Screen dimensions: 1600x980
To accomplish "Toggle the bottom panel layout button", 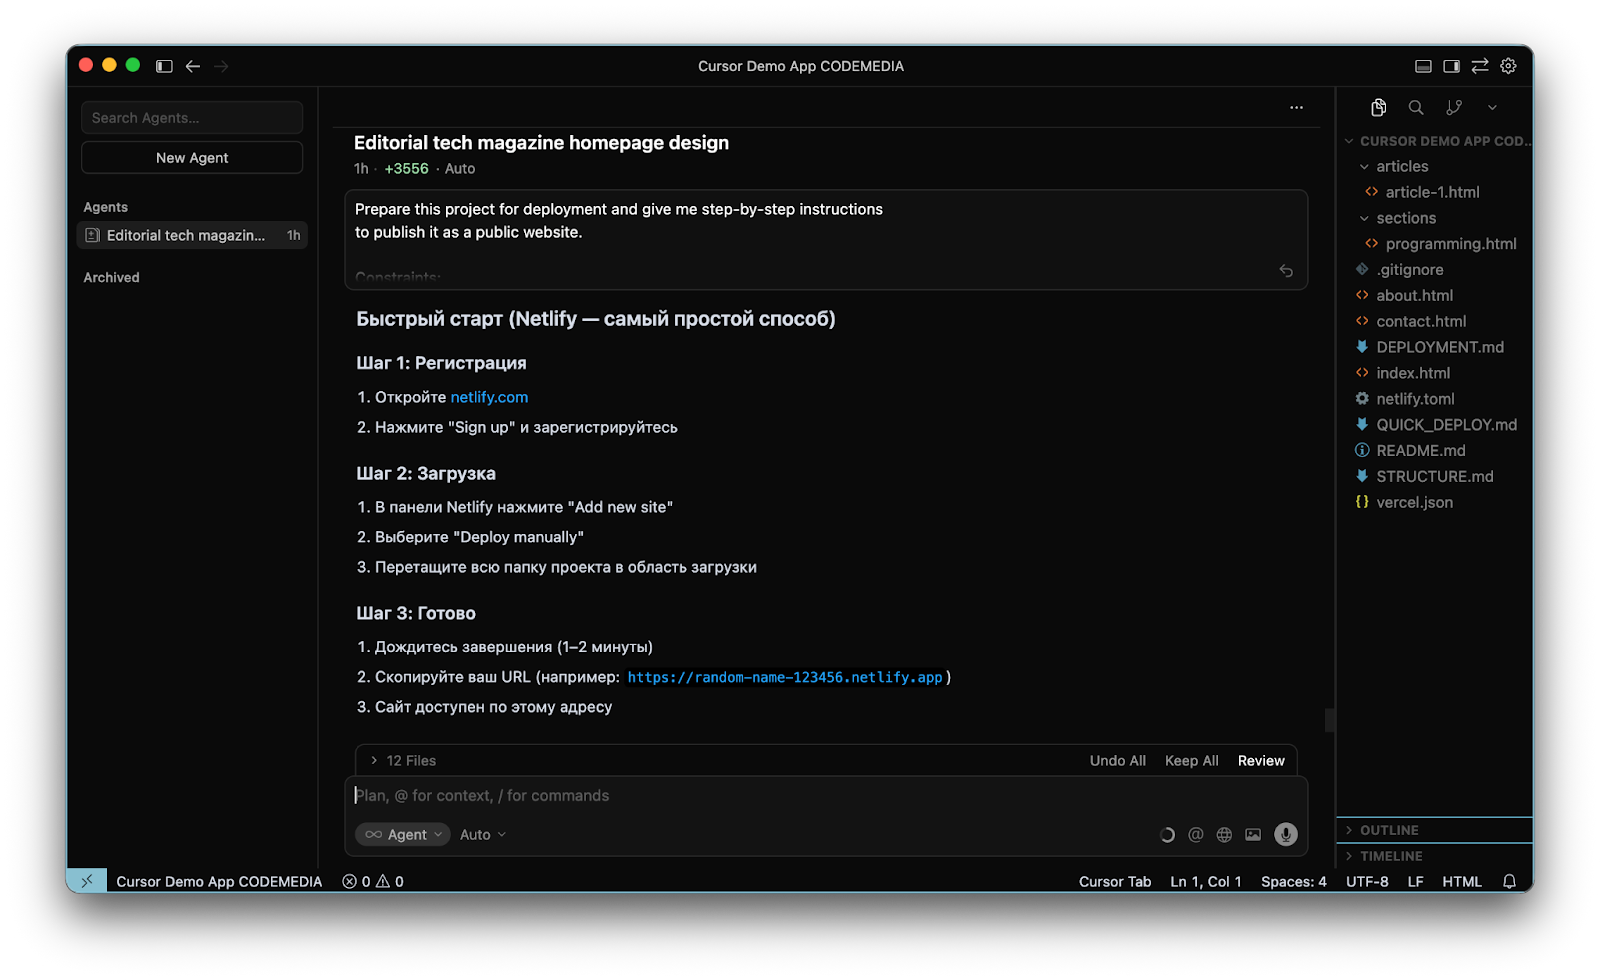I will point(1423,66).
